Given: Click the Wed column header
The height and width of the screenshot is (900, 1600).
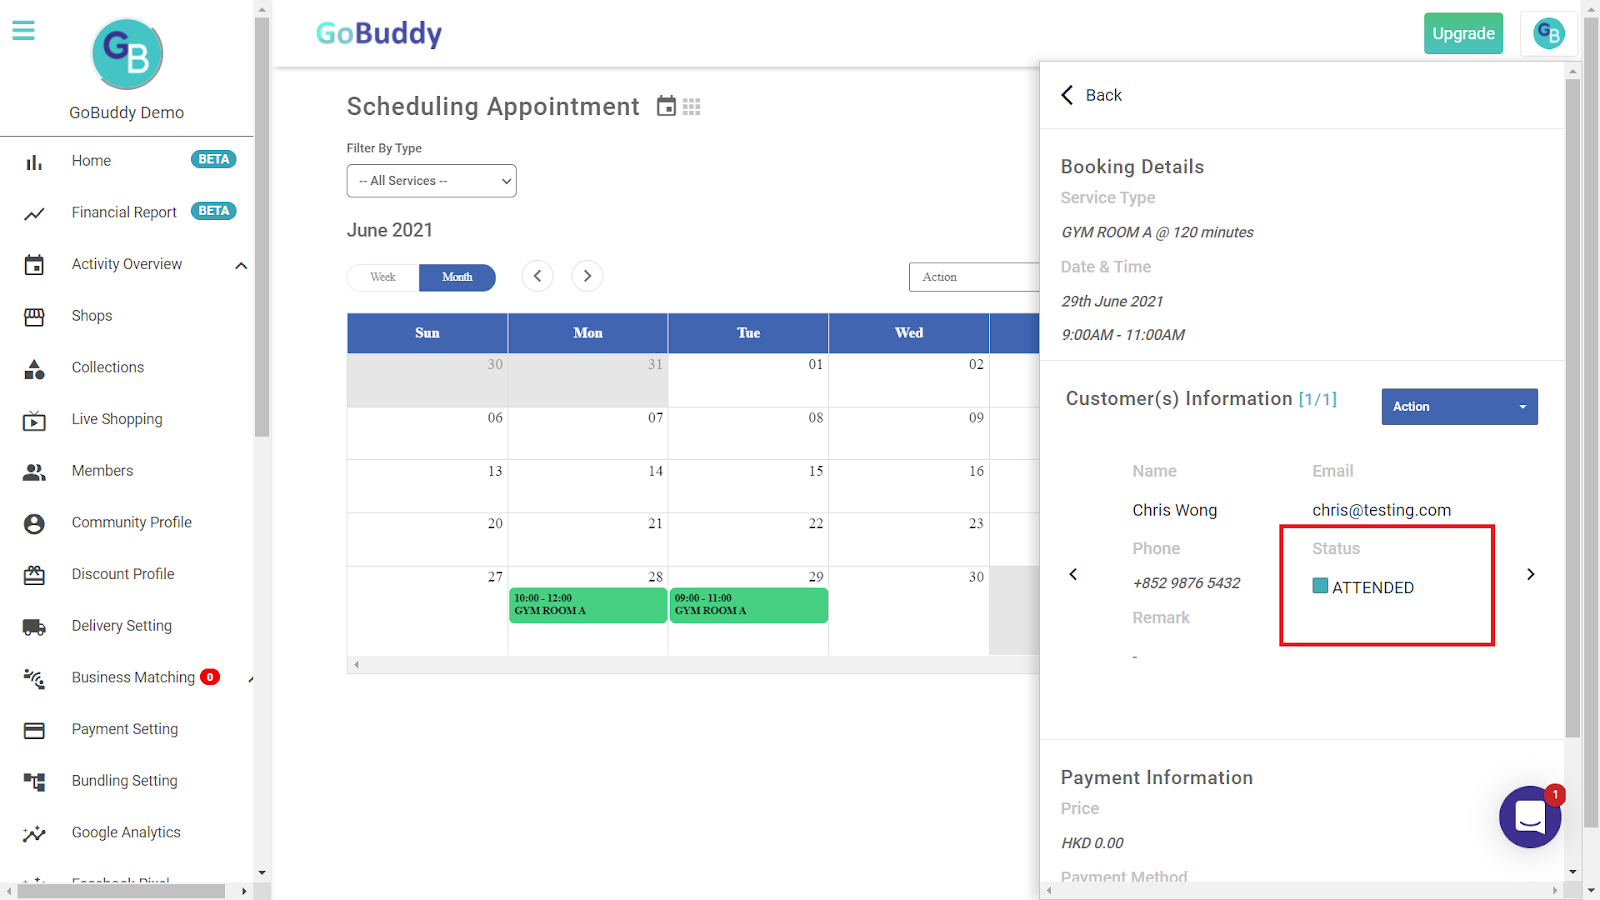Looking at the screenshot, I should (909, 333).
